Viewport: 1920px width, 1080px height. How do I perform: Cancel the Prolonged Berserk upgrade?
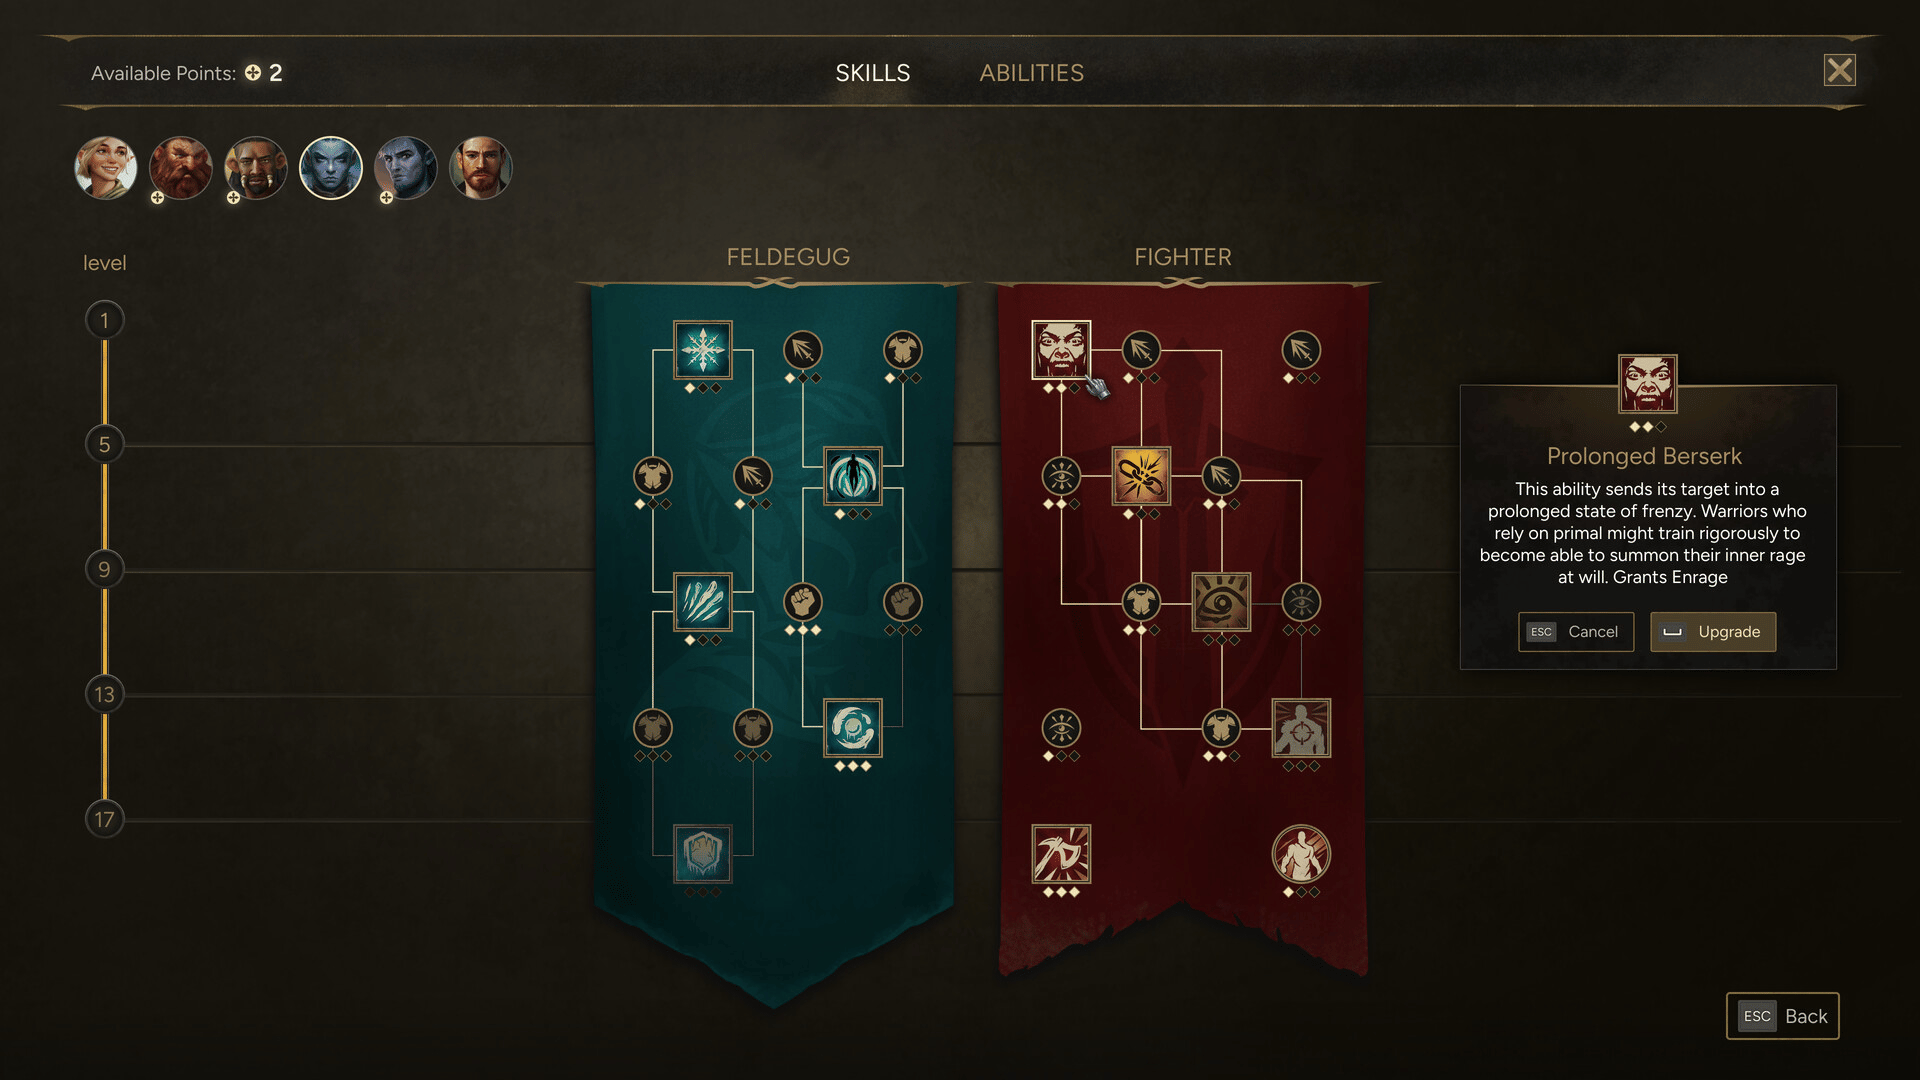[1576, 632]
